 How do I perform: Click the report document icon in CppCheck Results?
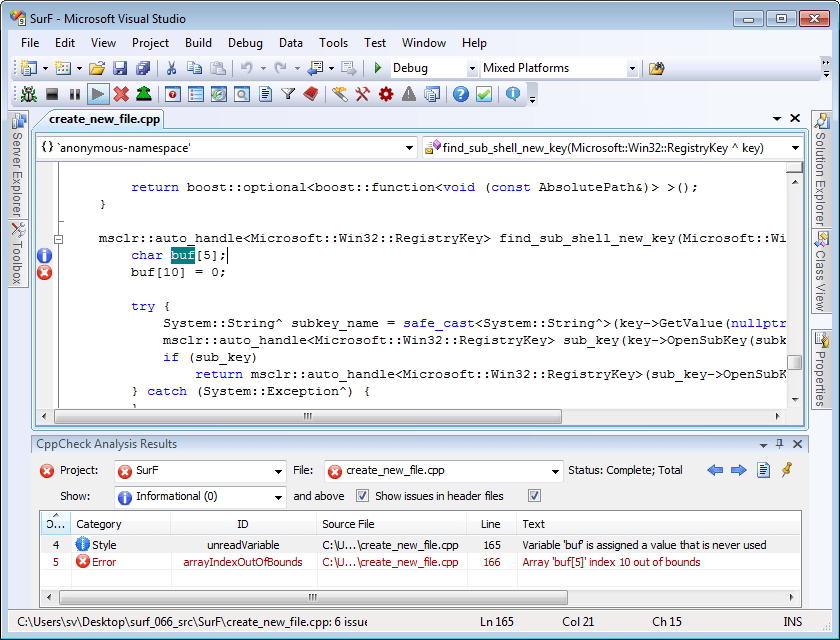(762, 470)
